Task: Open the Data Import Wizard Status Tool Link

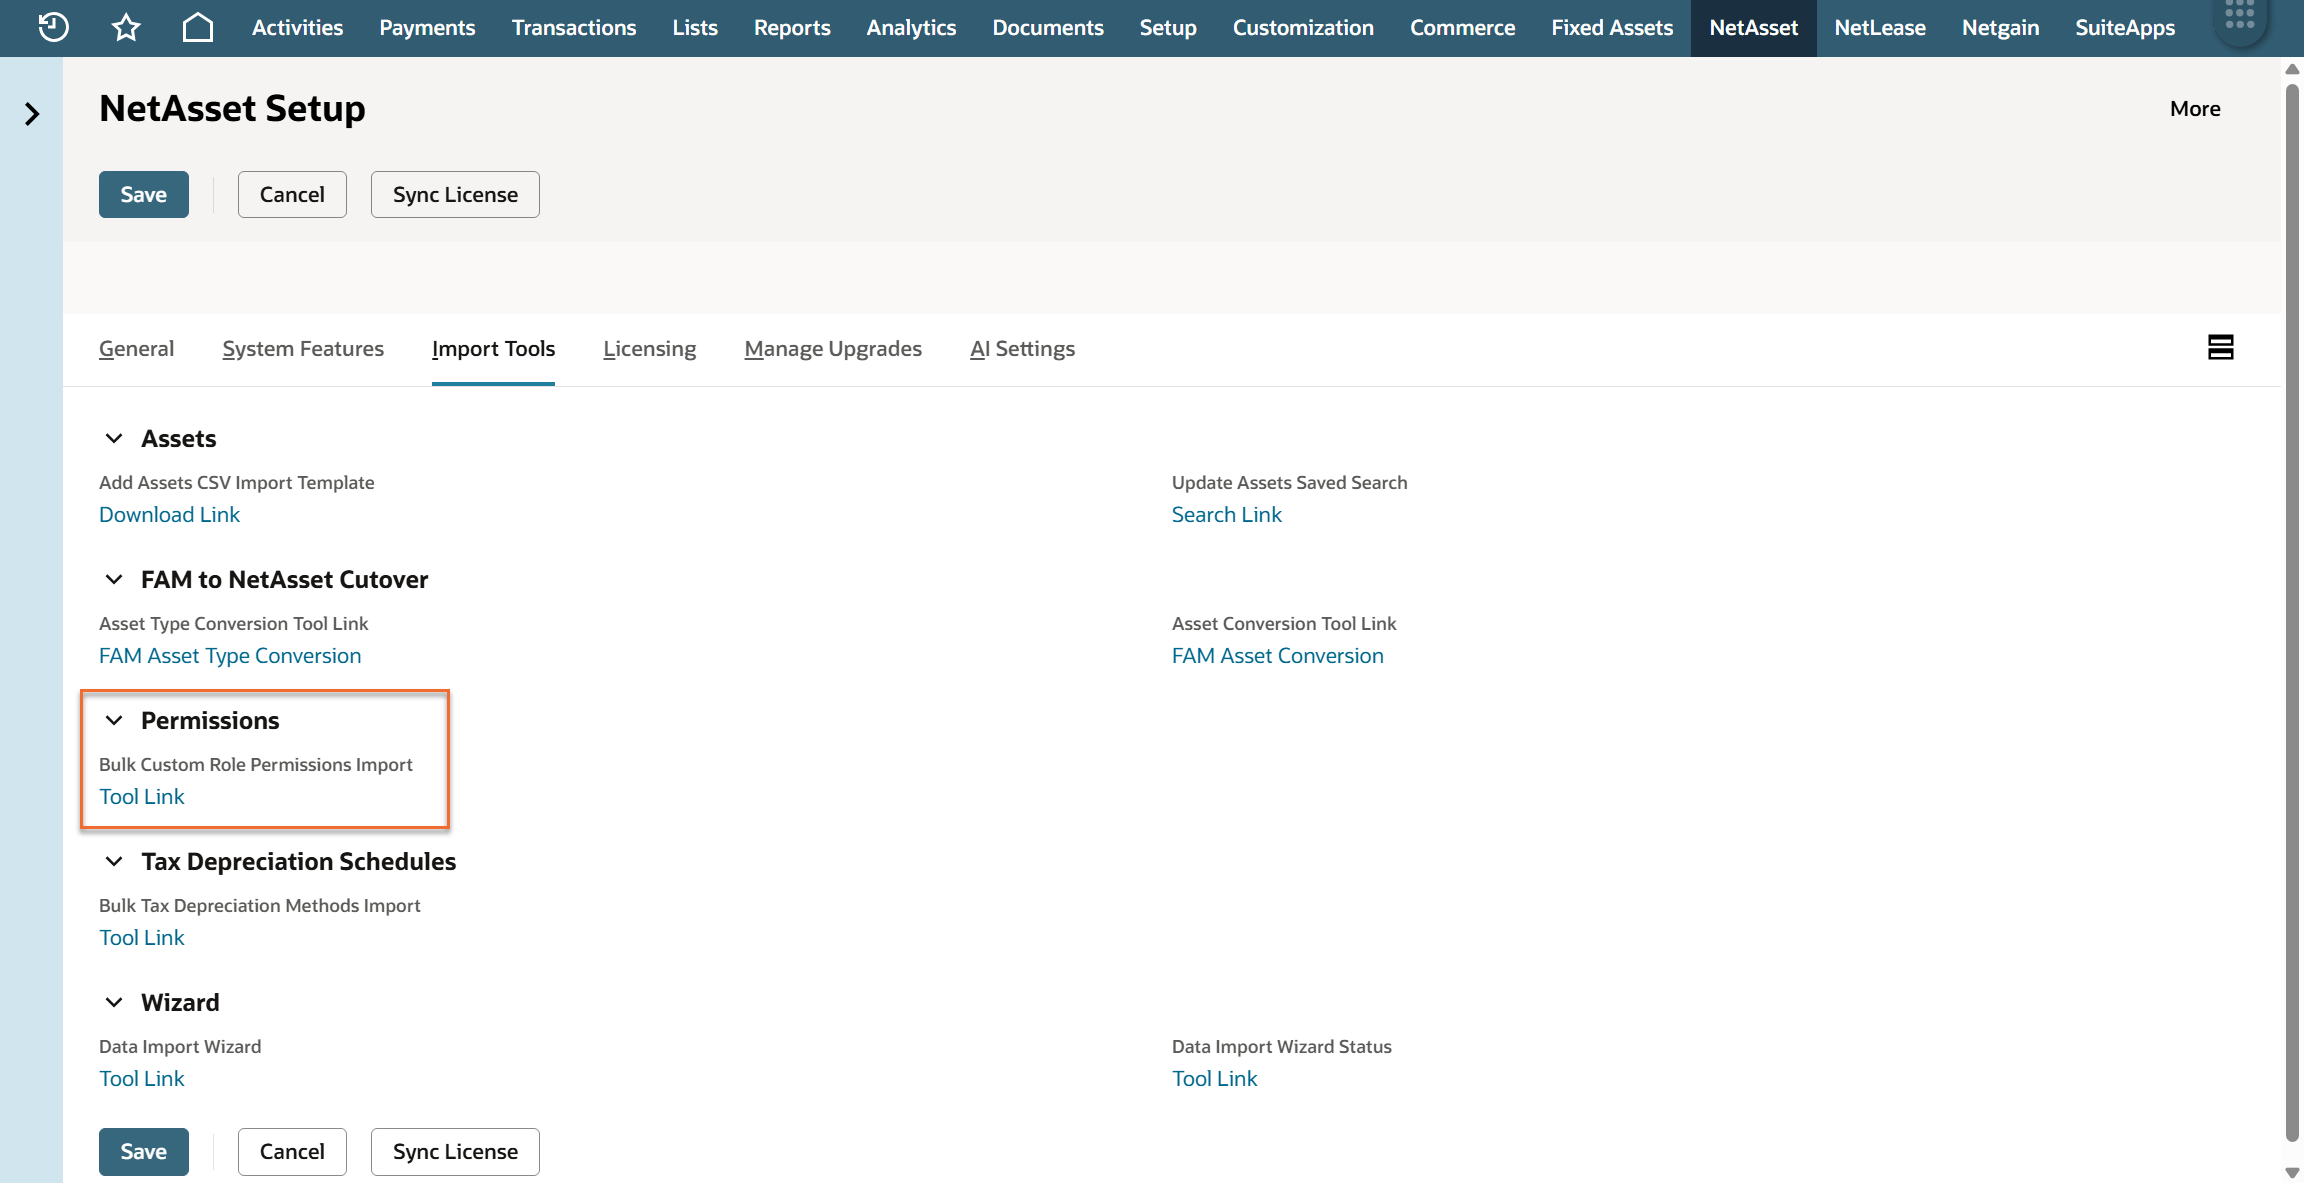Action: (x=1214, y=1078)
